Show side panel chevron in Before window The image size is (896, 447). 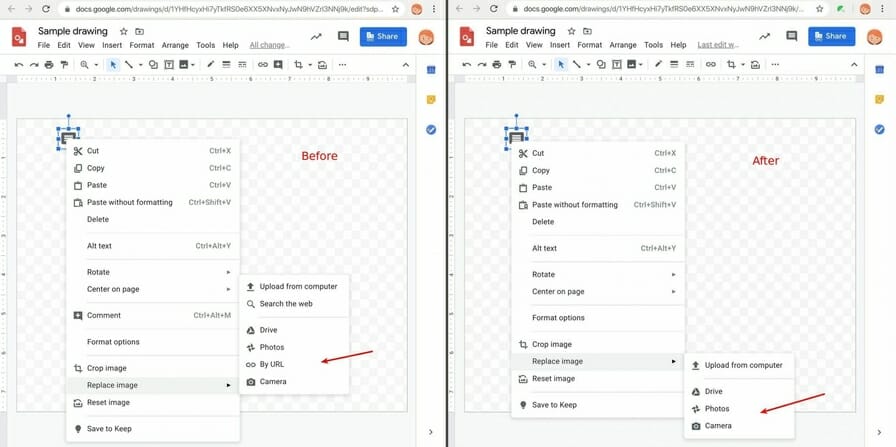pos(431,432)
